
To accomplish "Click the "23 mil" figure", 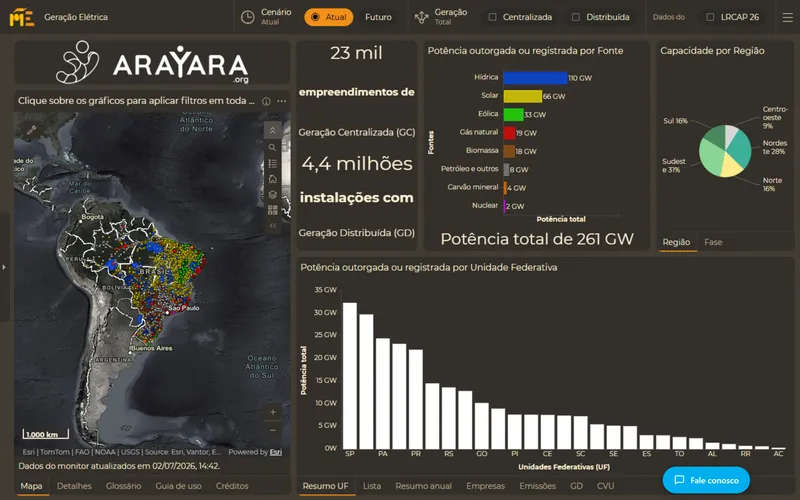I will coord(356,53).
